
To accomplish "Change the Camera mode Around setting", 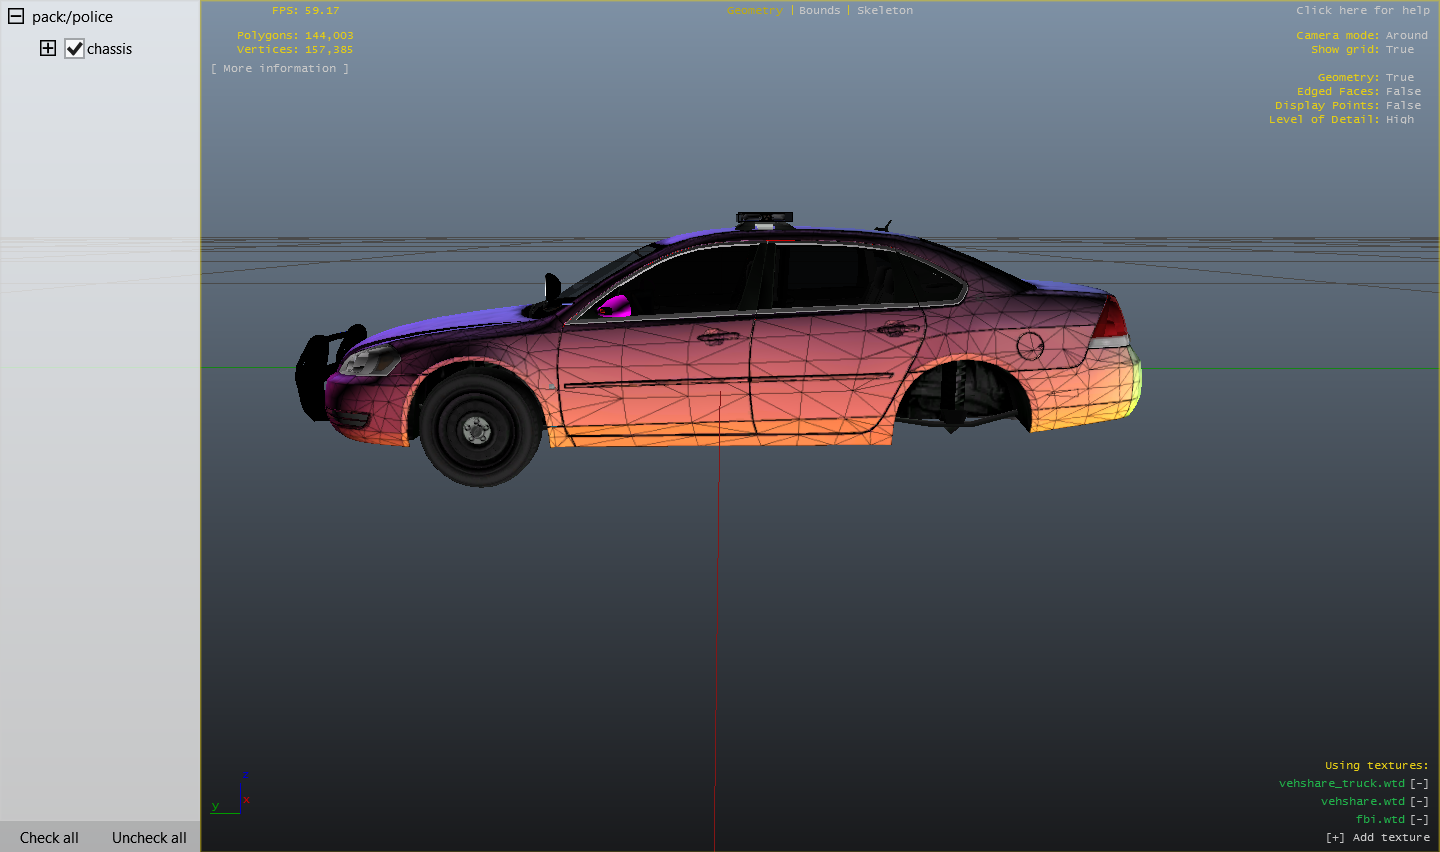I will point(1406,36).
